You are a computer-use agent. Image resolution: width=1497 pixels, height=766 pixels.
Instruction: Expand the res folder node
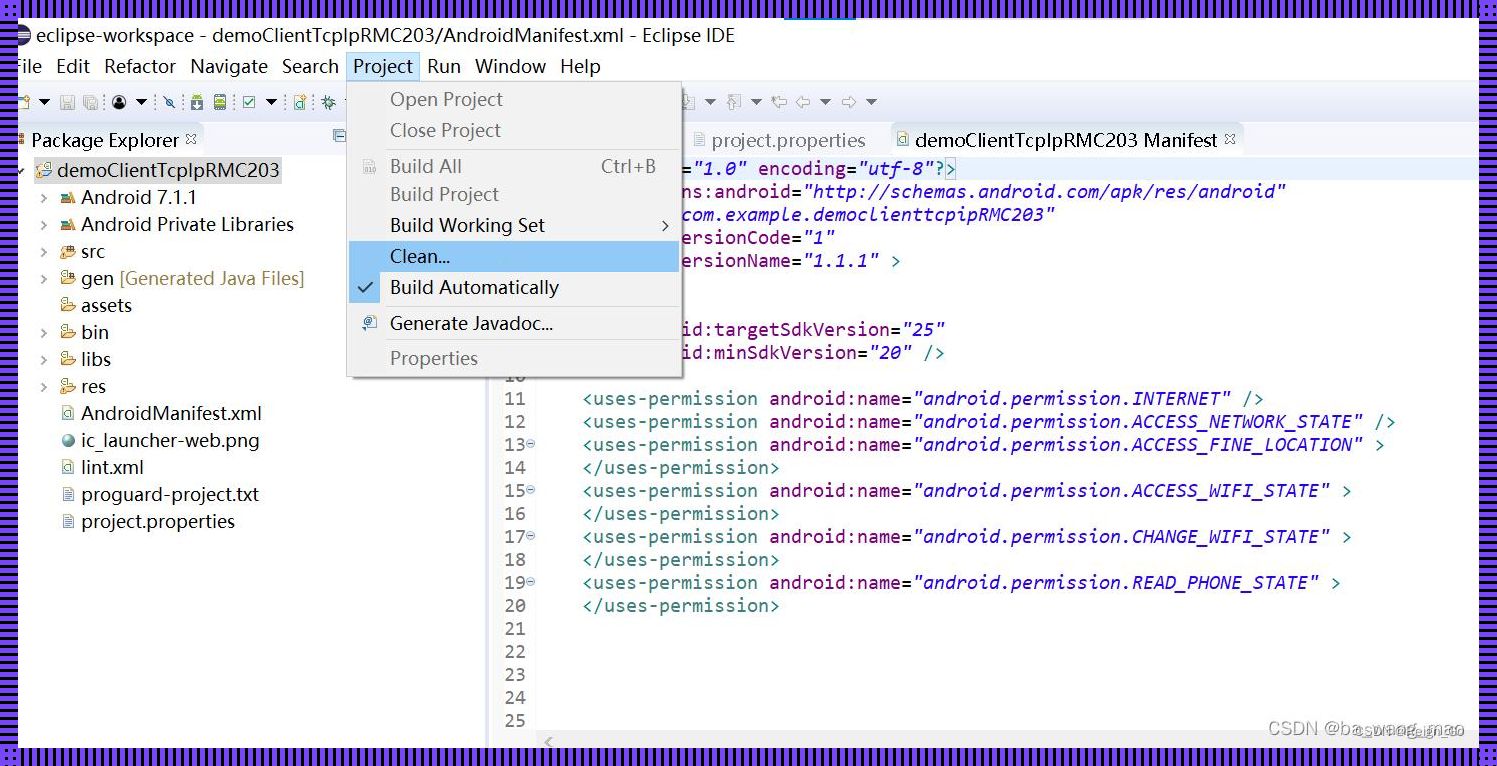pos(44,387)
